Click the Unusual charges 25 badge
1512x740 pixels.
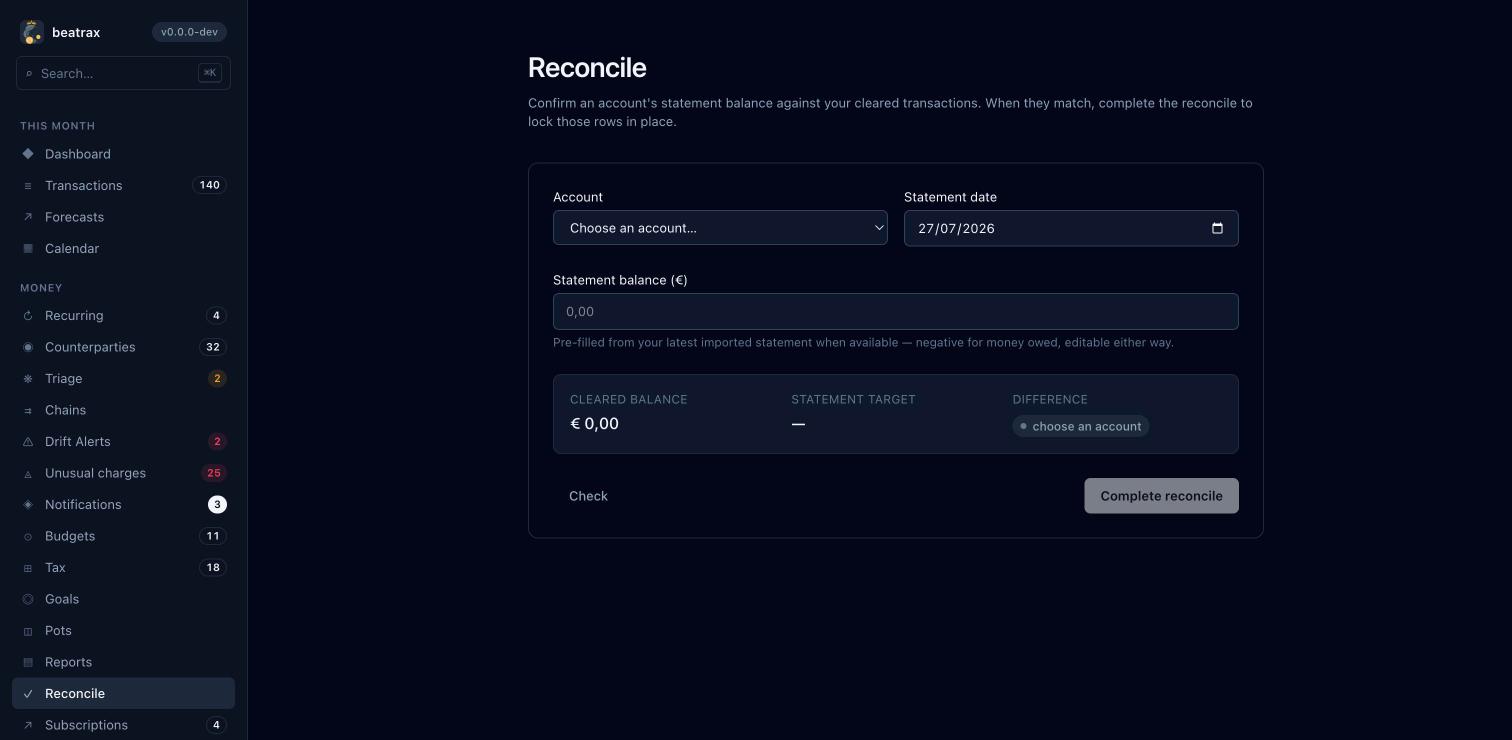tap(213, 473)
